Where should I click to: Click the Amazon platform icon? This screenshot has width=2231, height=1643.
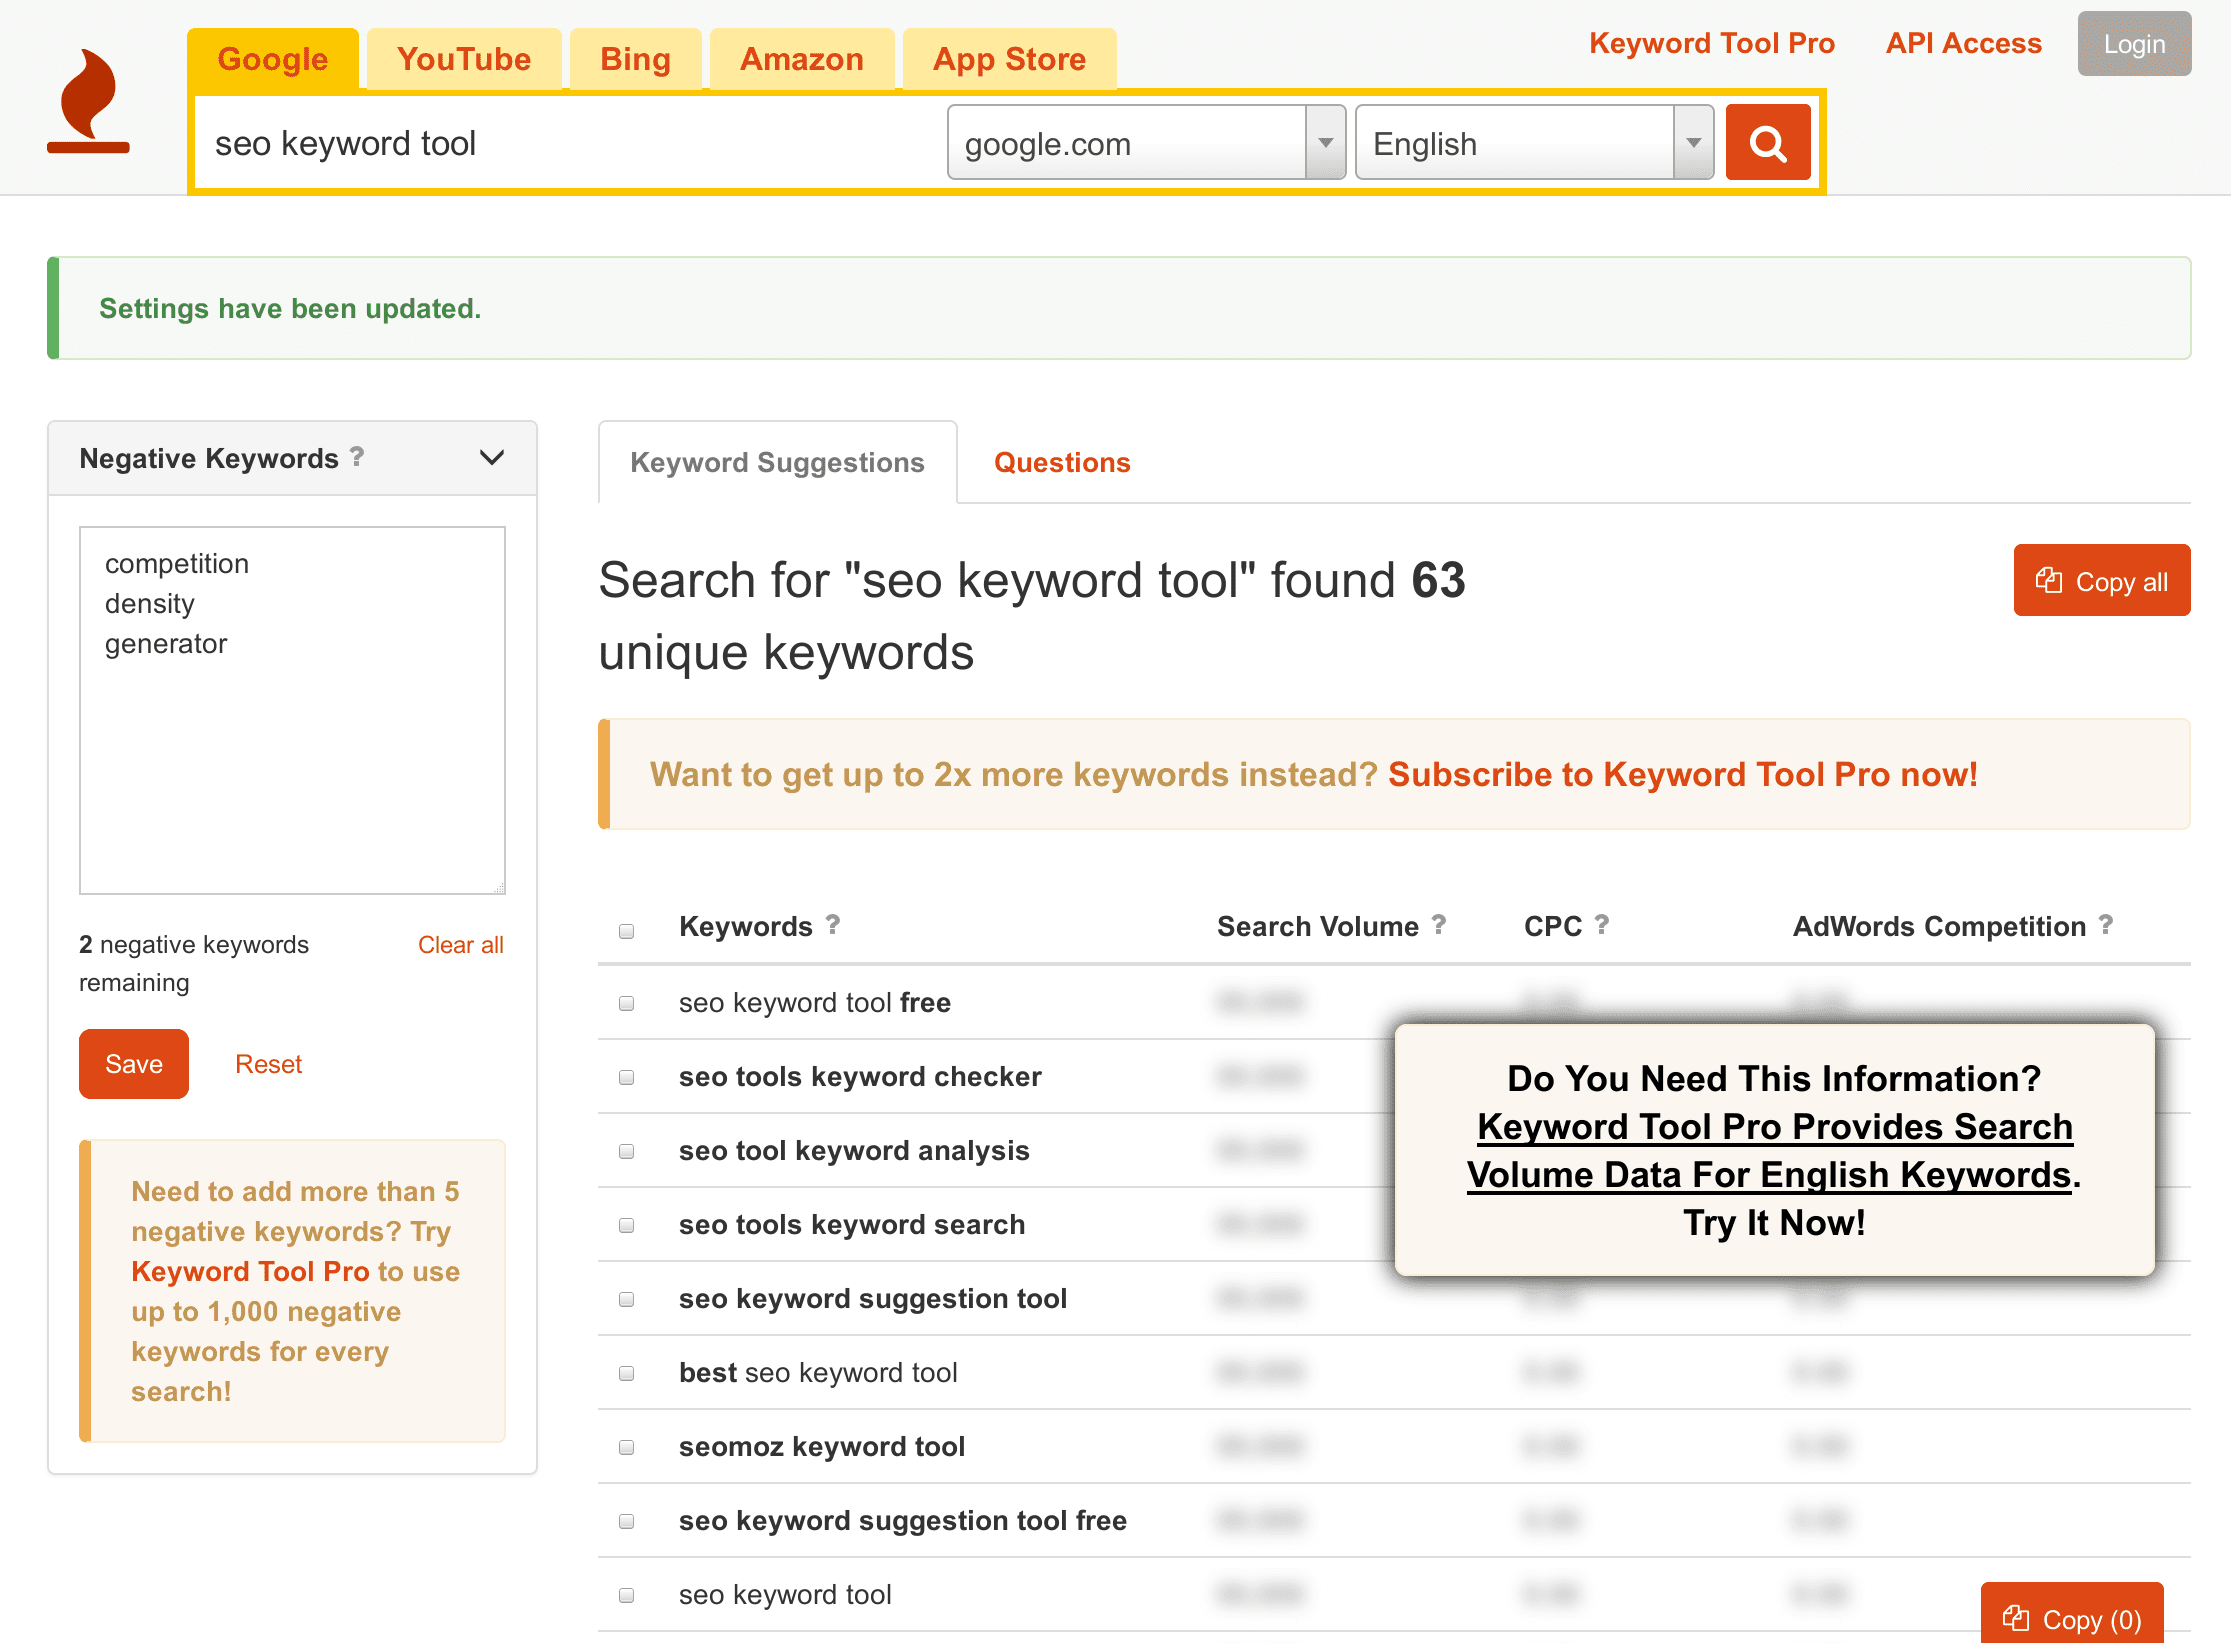[x=800, y=57]
